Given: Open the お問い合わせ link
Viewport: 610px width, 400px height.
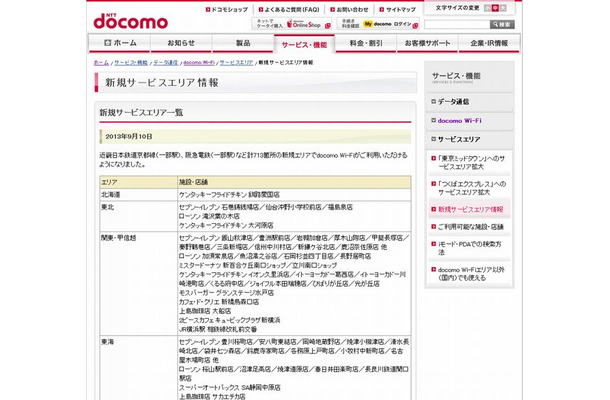Looking at the screenshot, I should (x=349, y=9).
